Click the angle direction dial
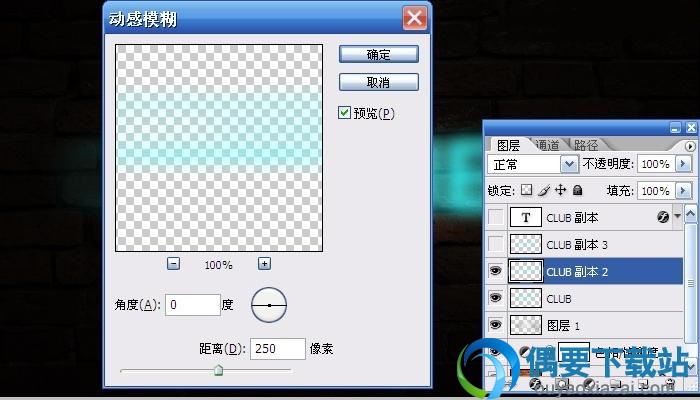Image resolution: width=700 pixels, height=400 pixels. (269, 305)
